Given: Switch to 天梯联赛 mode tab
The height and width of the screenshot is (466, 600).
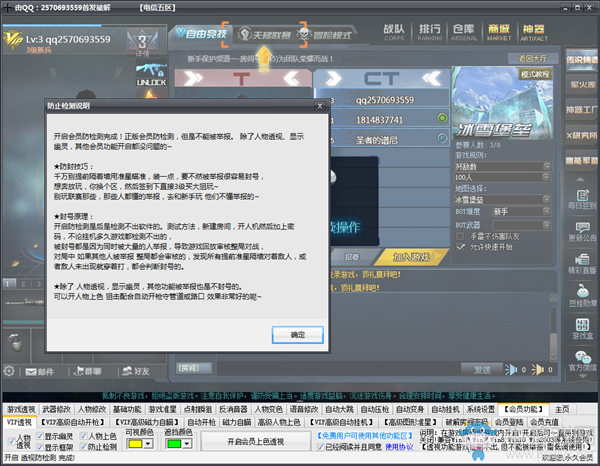Looking at the screenshot, I should (264, 35).
